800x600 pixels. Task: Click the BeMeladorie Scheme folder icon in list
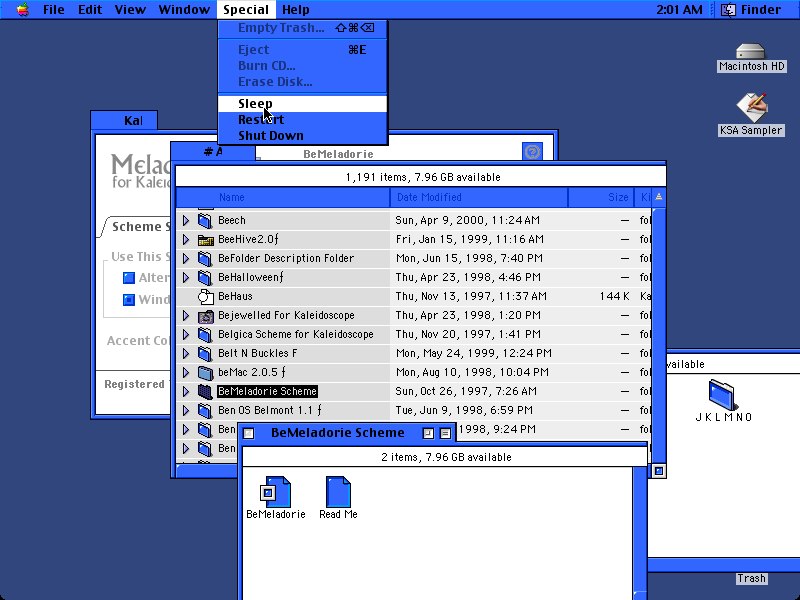[x=205, y=391]
